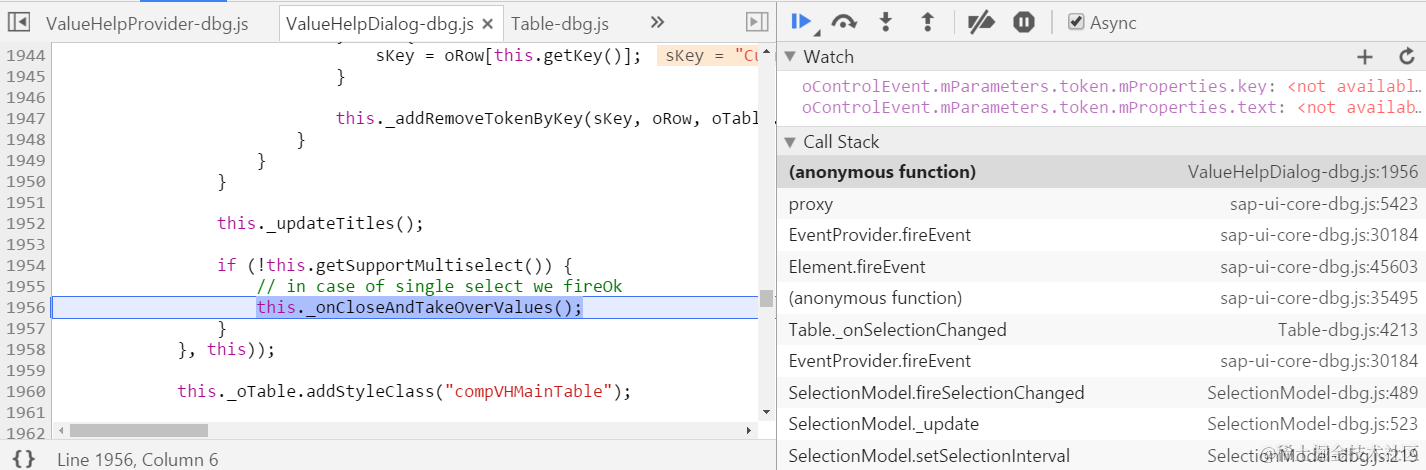The width and height of the screenshot is (1426, 470).
Task: Click horizontal scrollbar left arrow
Action: click(x=61, y=430)
